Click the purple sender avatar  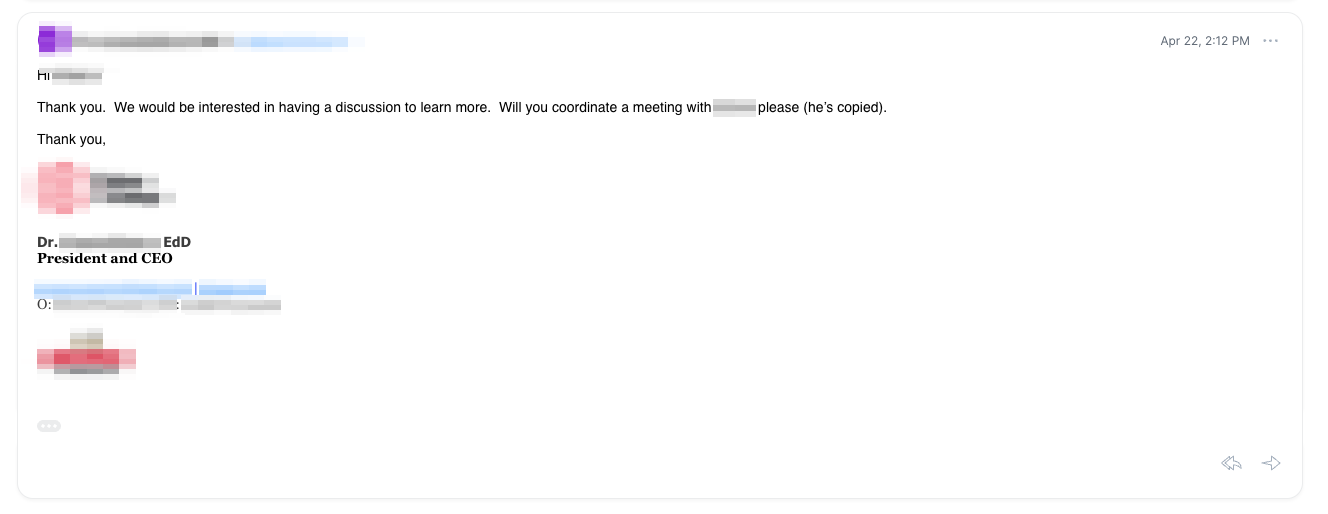[55, 40]
